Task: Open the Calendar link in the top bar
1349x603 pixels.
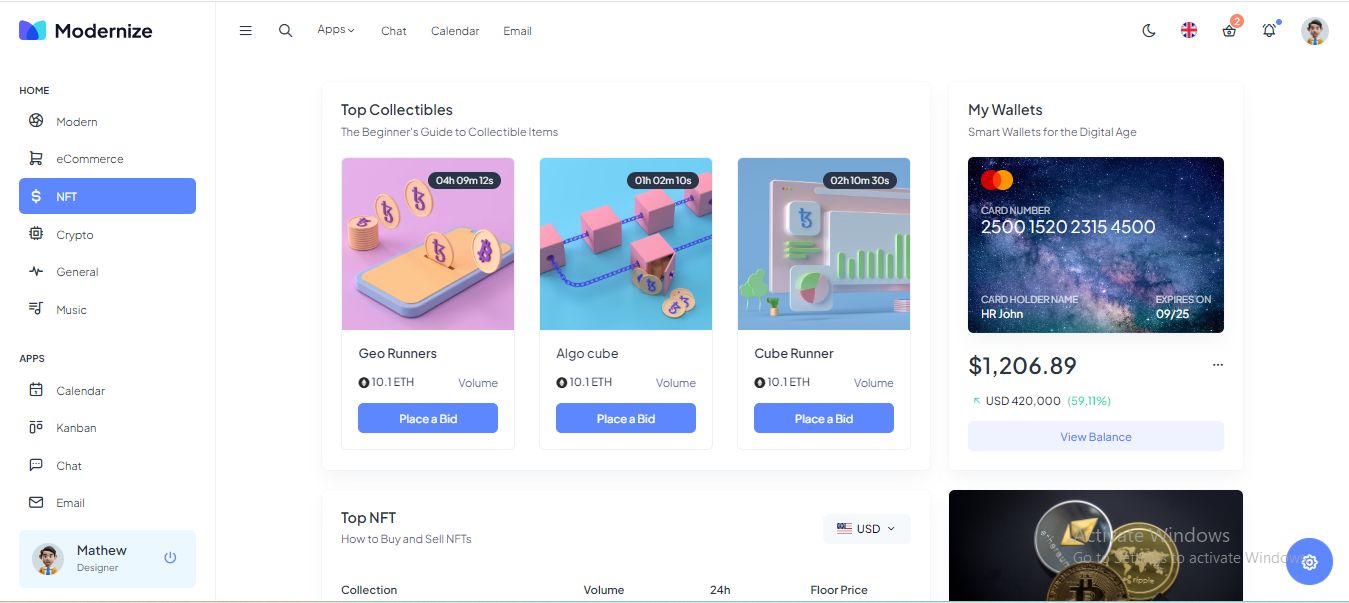Action: point(455,31)
